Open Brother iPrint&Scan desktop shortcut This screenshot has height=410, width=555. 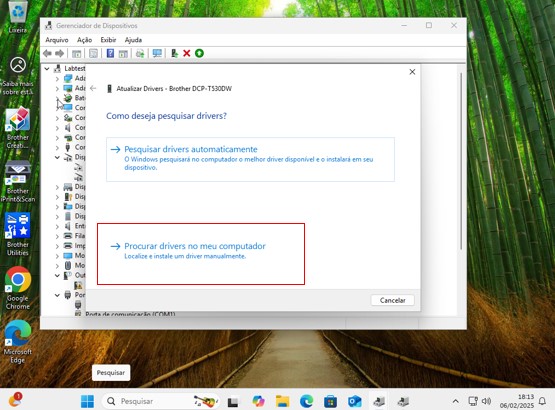point(18,182)
